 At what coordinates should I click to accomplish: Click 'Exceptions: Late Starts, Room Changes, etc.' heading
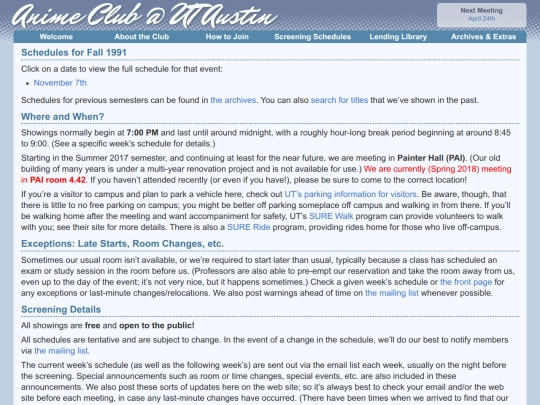pyautogui.click(x=122, y=244)
